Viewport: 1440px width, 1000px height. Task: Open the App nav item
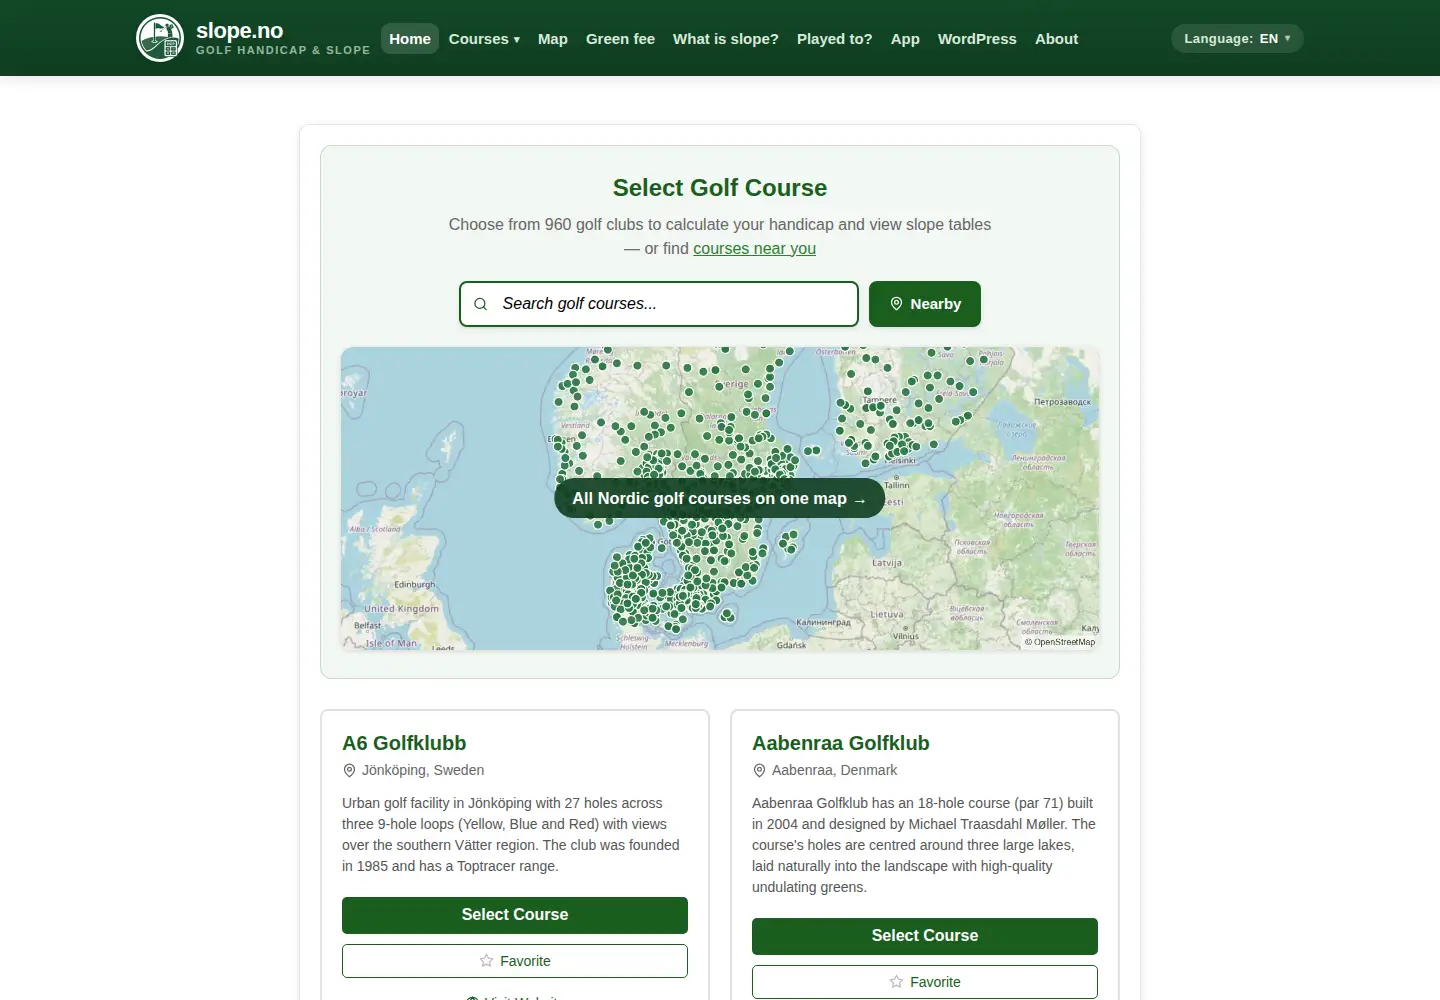905,39
